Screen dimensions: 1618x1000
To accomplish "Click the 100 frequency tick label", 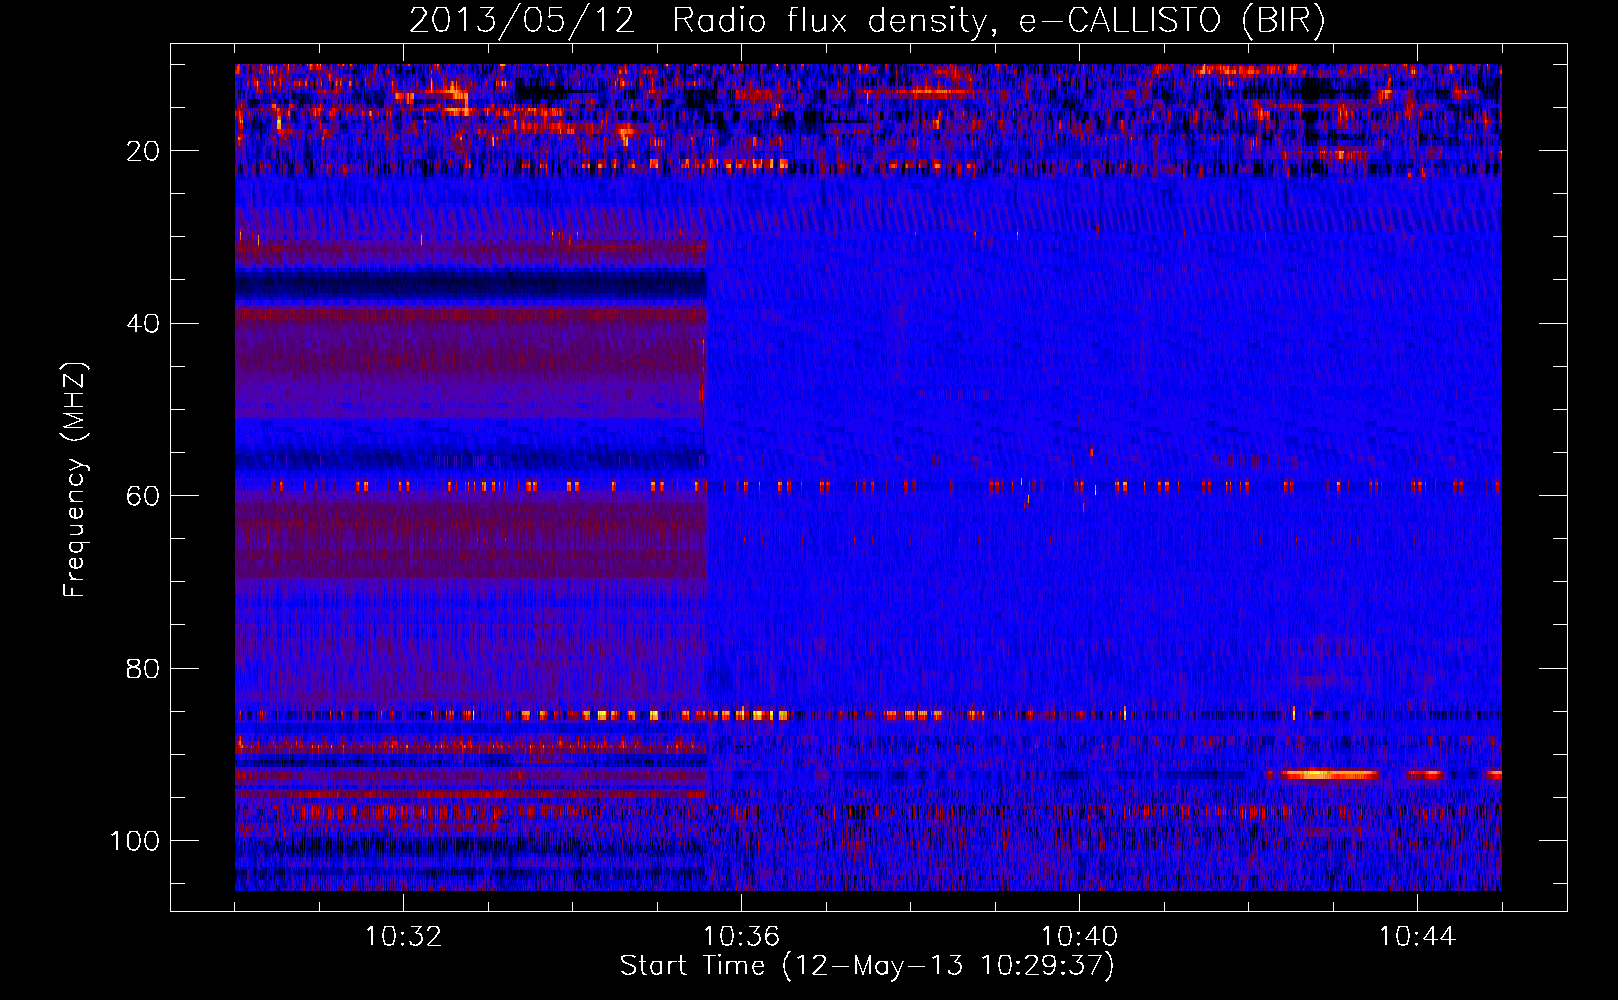I will [135, 841].
